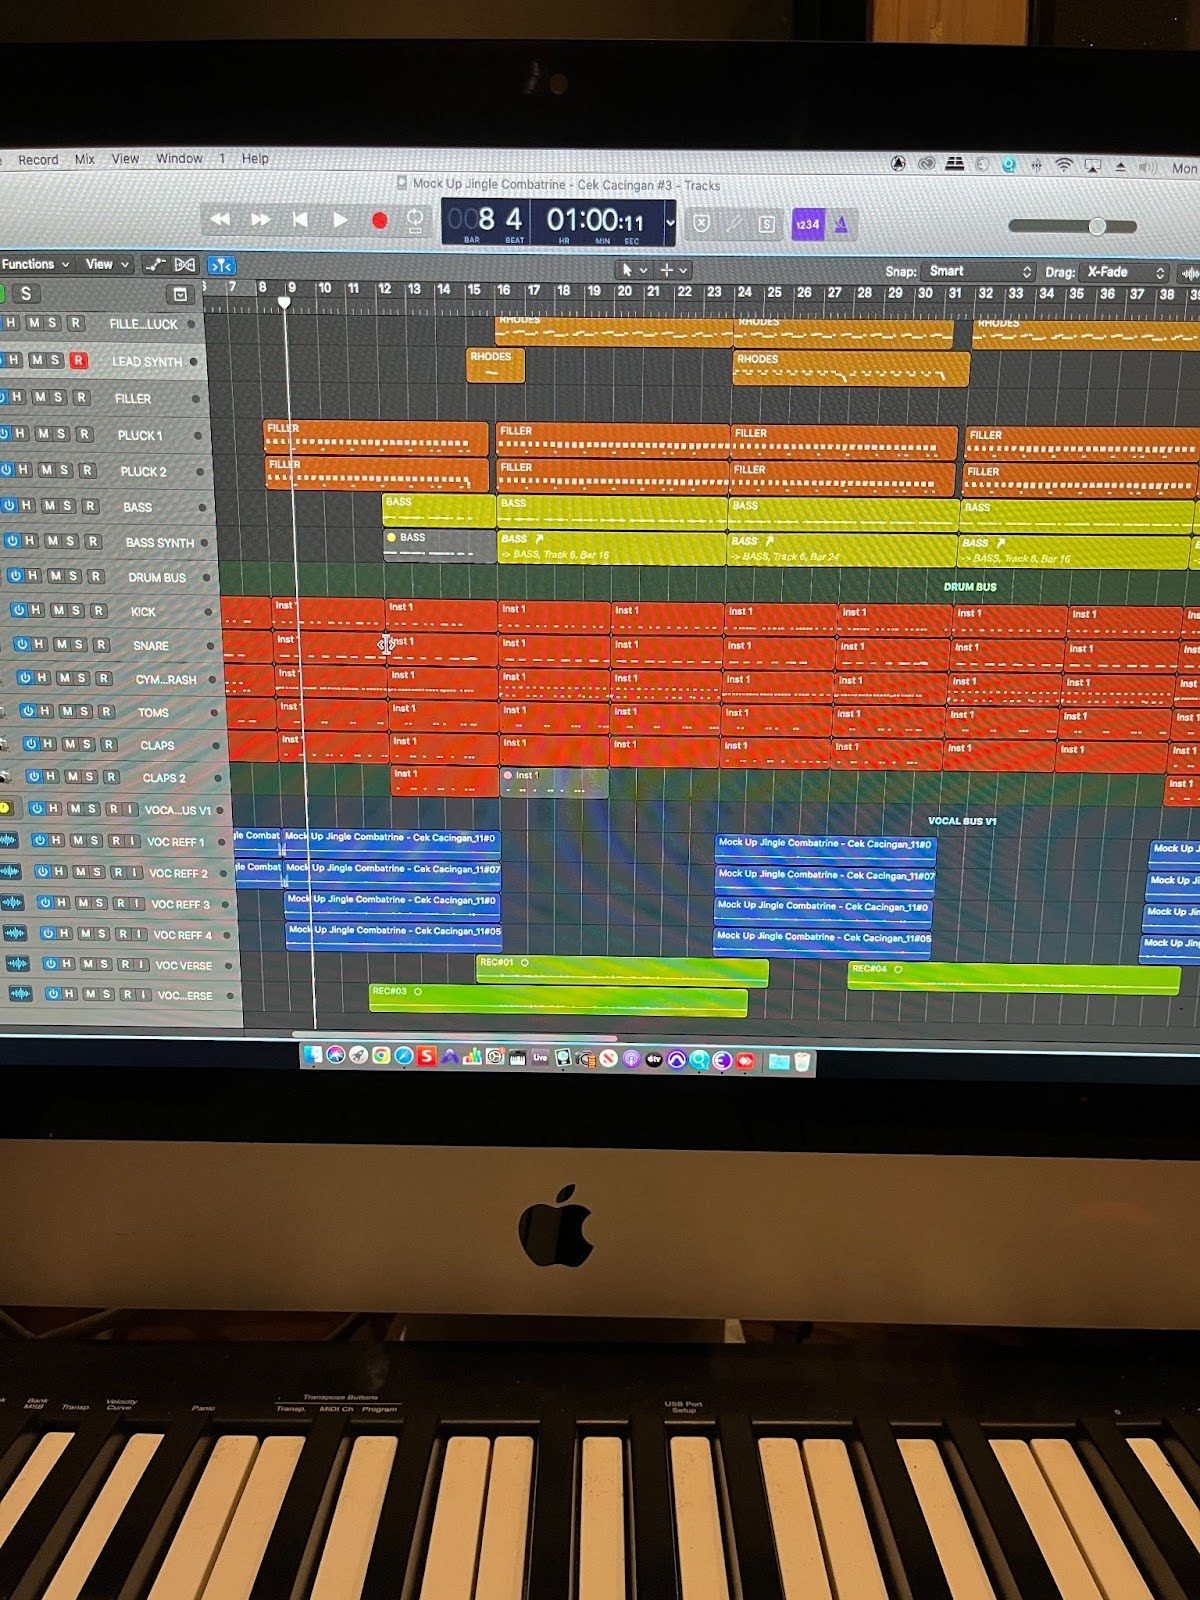Select the REC#01 audio region
1200x1600 pixels.
[x=622, y=970]
